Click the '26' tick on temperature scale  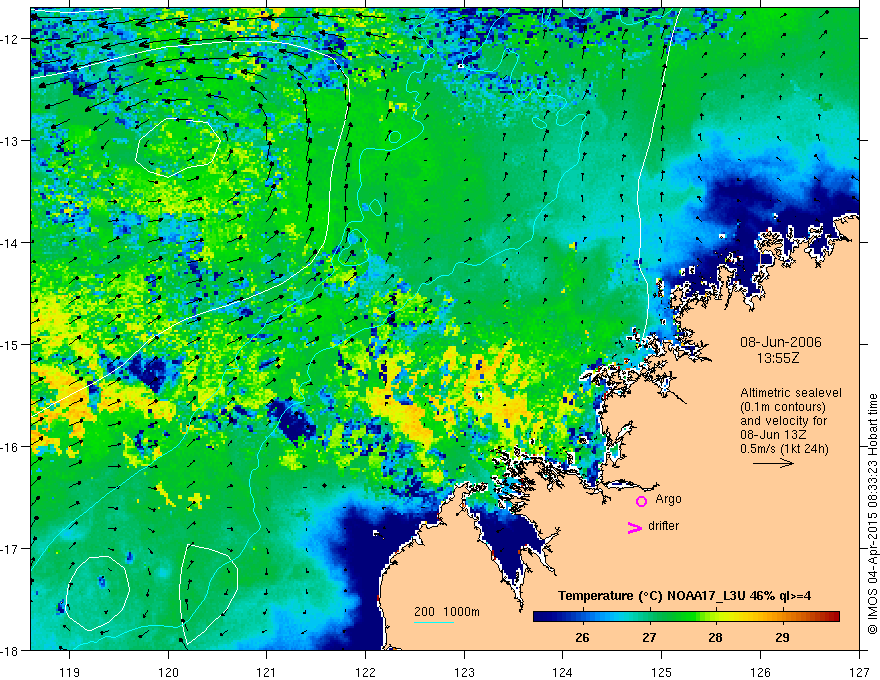[x=582, y=637]
